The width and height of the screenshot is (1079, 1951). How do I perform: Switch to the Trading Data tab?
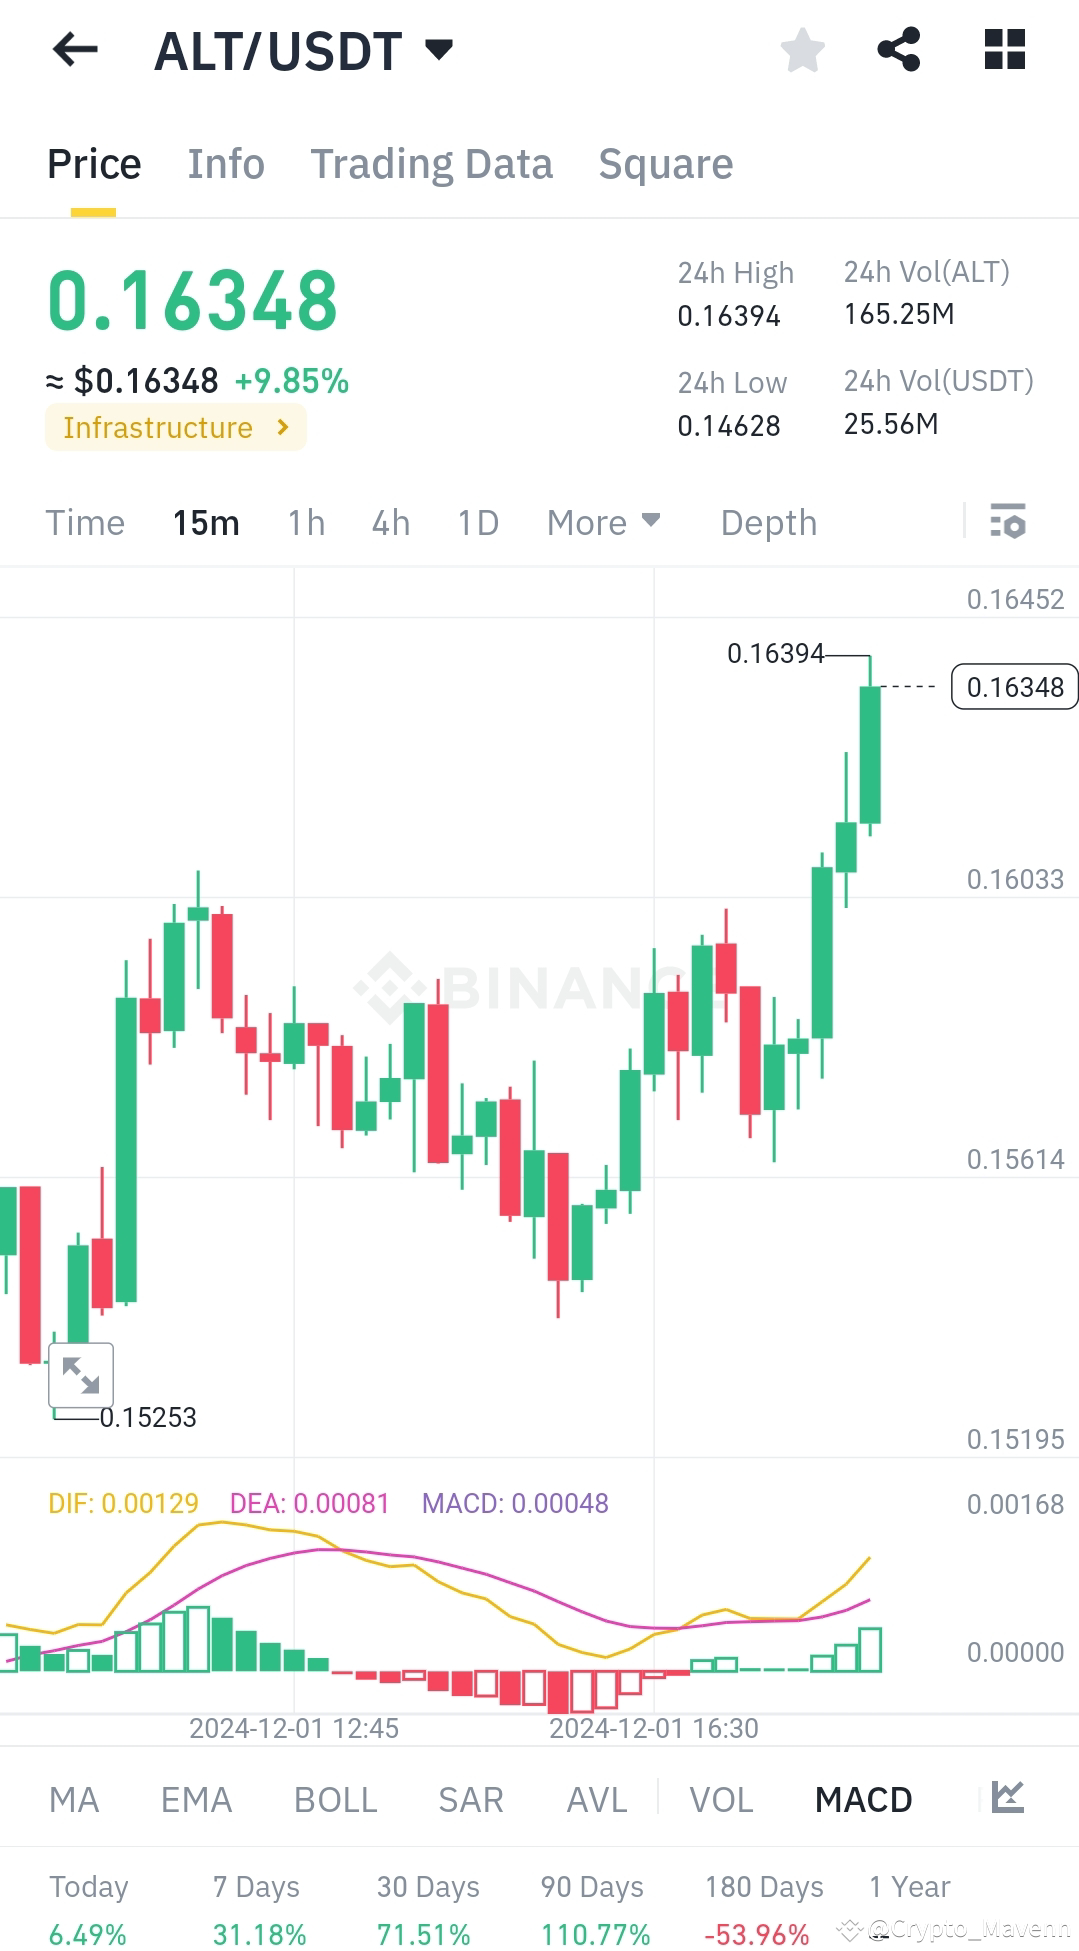432,163
